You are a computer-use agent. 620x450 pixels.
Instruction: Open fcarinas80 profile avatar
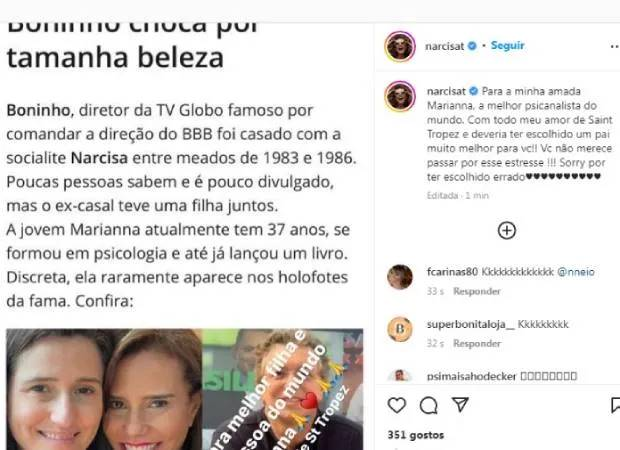coord(400,277)
